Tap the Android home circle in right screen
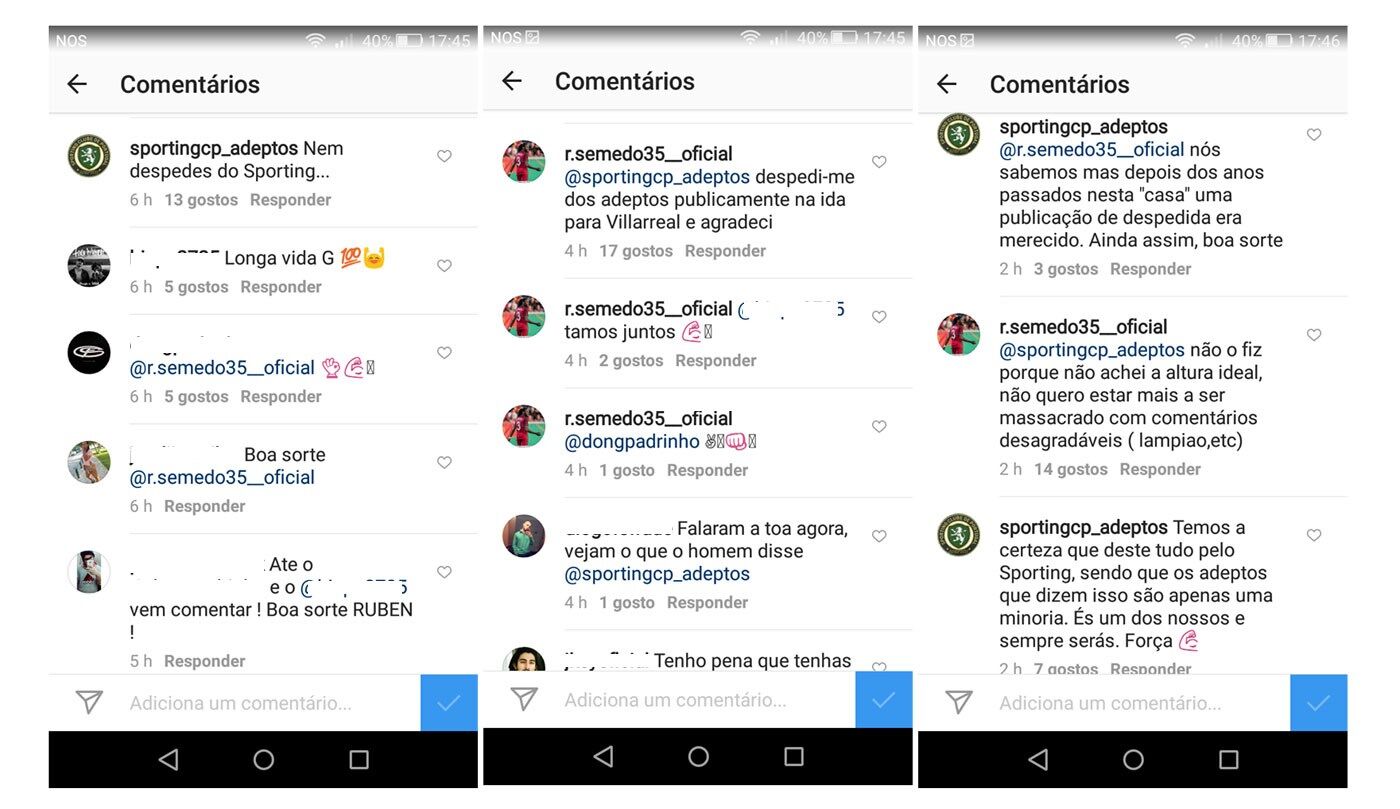 [1133, 760]
